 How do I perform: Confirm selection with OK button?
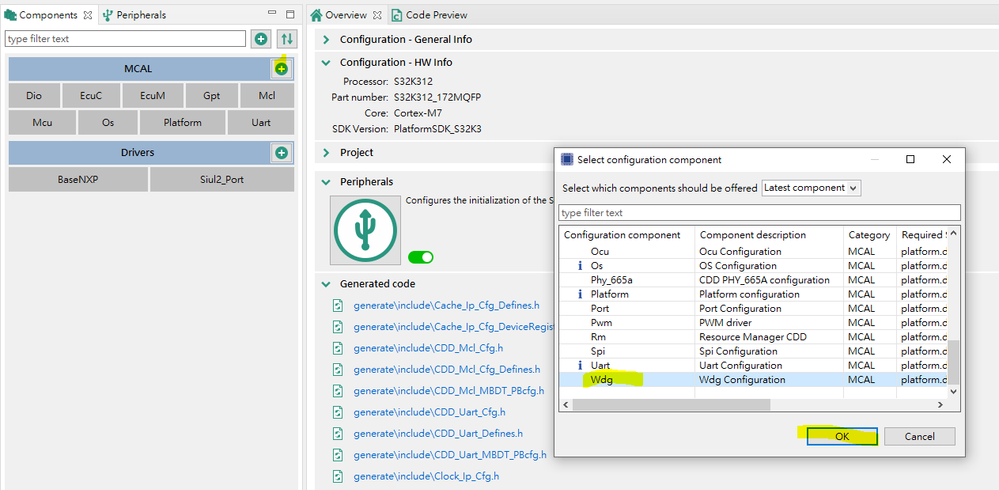pos(842,436)
